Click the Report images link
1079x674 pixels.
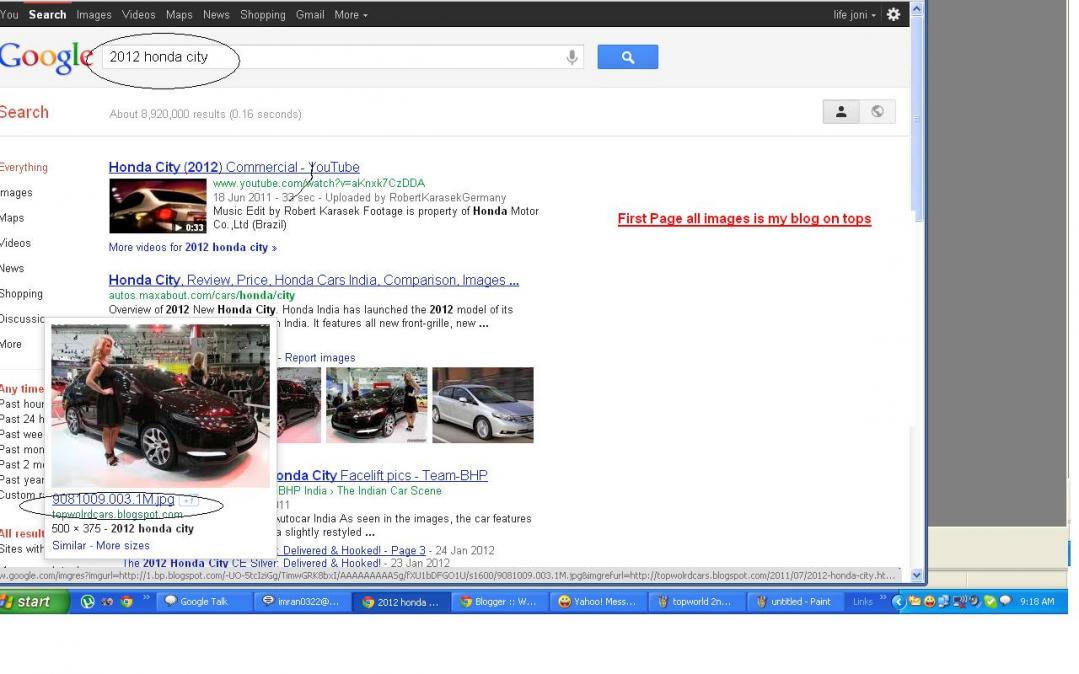(x=320, y=358)
